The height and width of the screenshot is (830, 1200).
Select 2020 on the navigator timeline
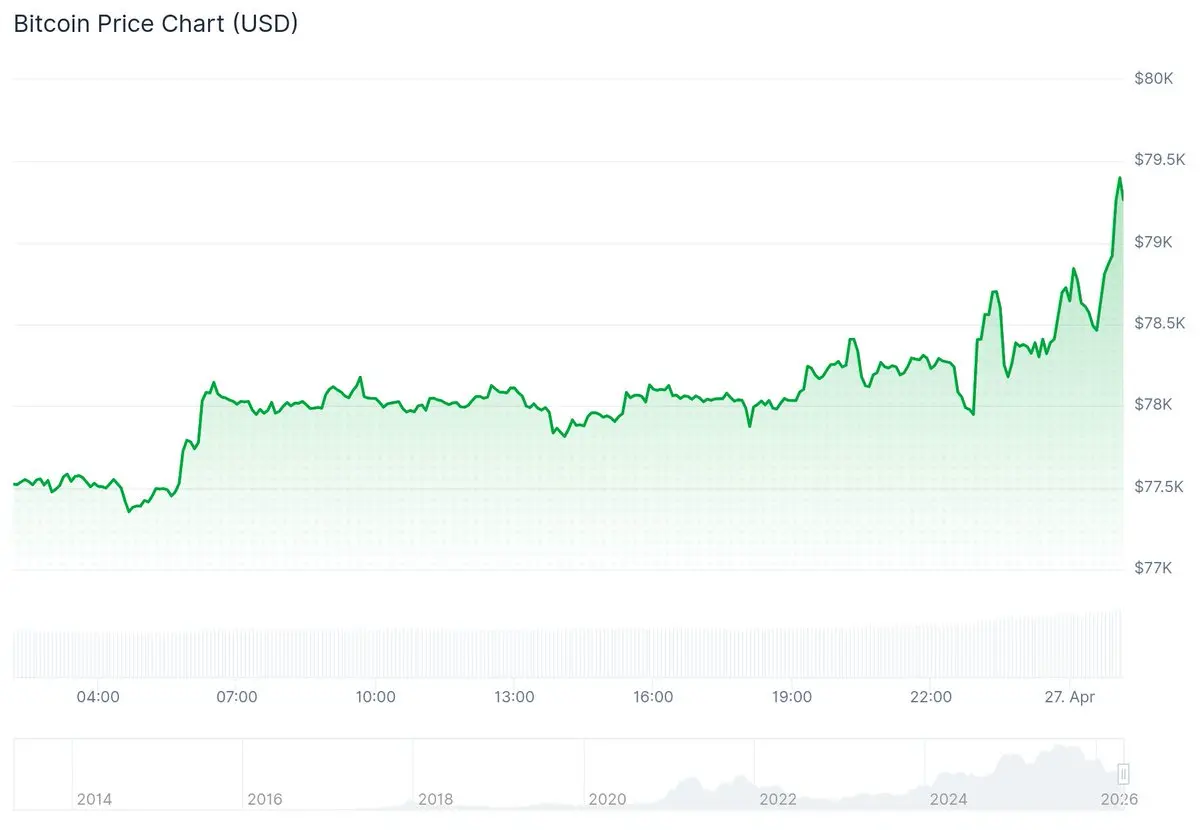(607, 799)
